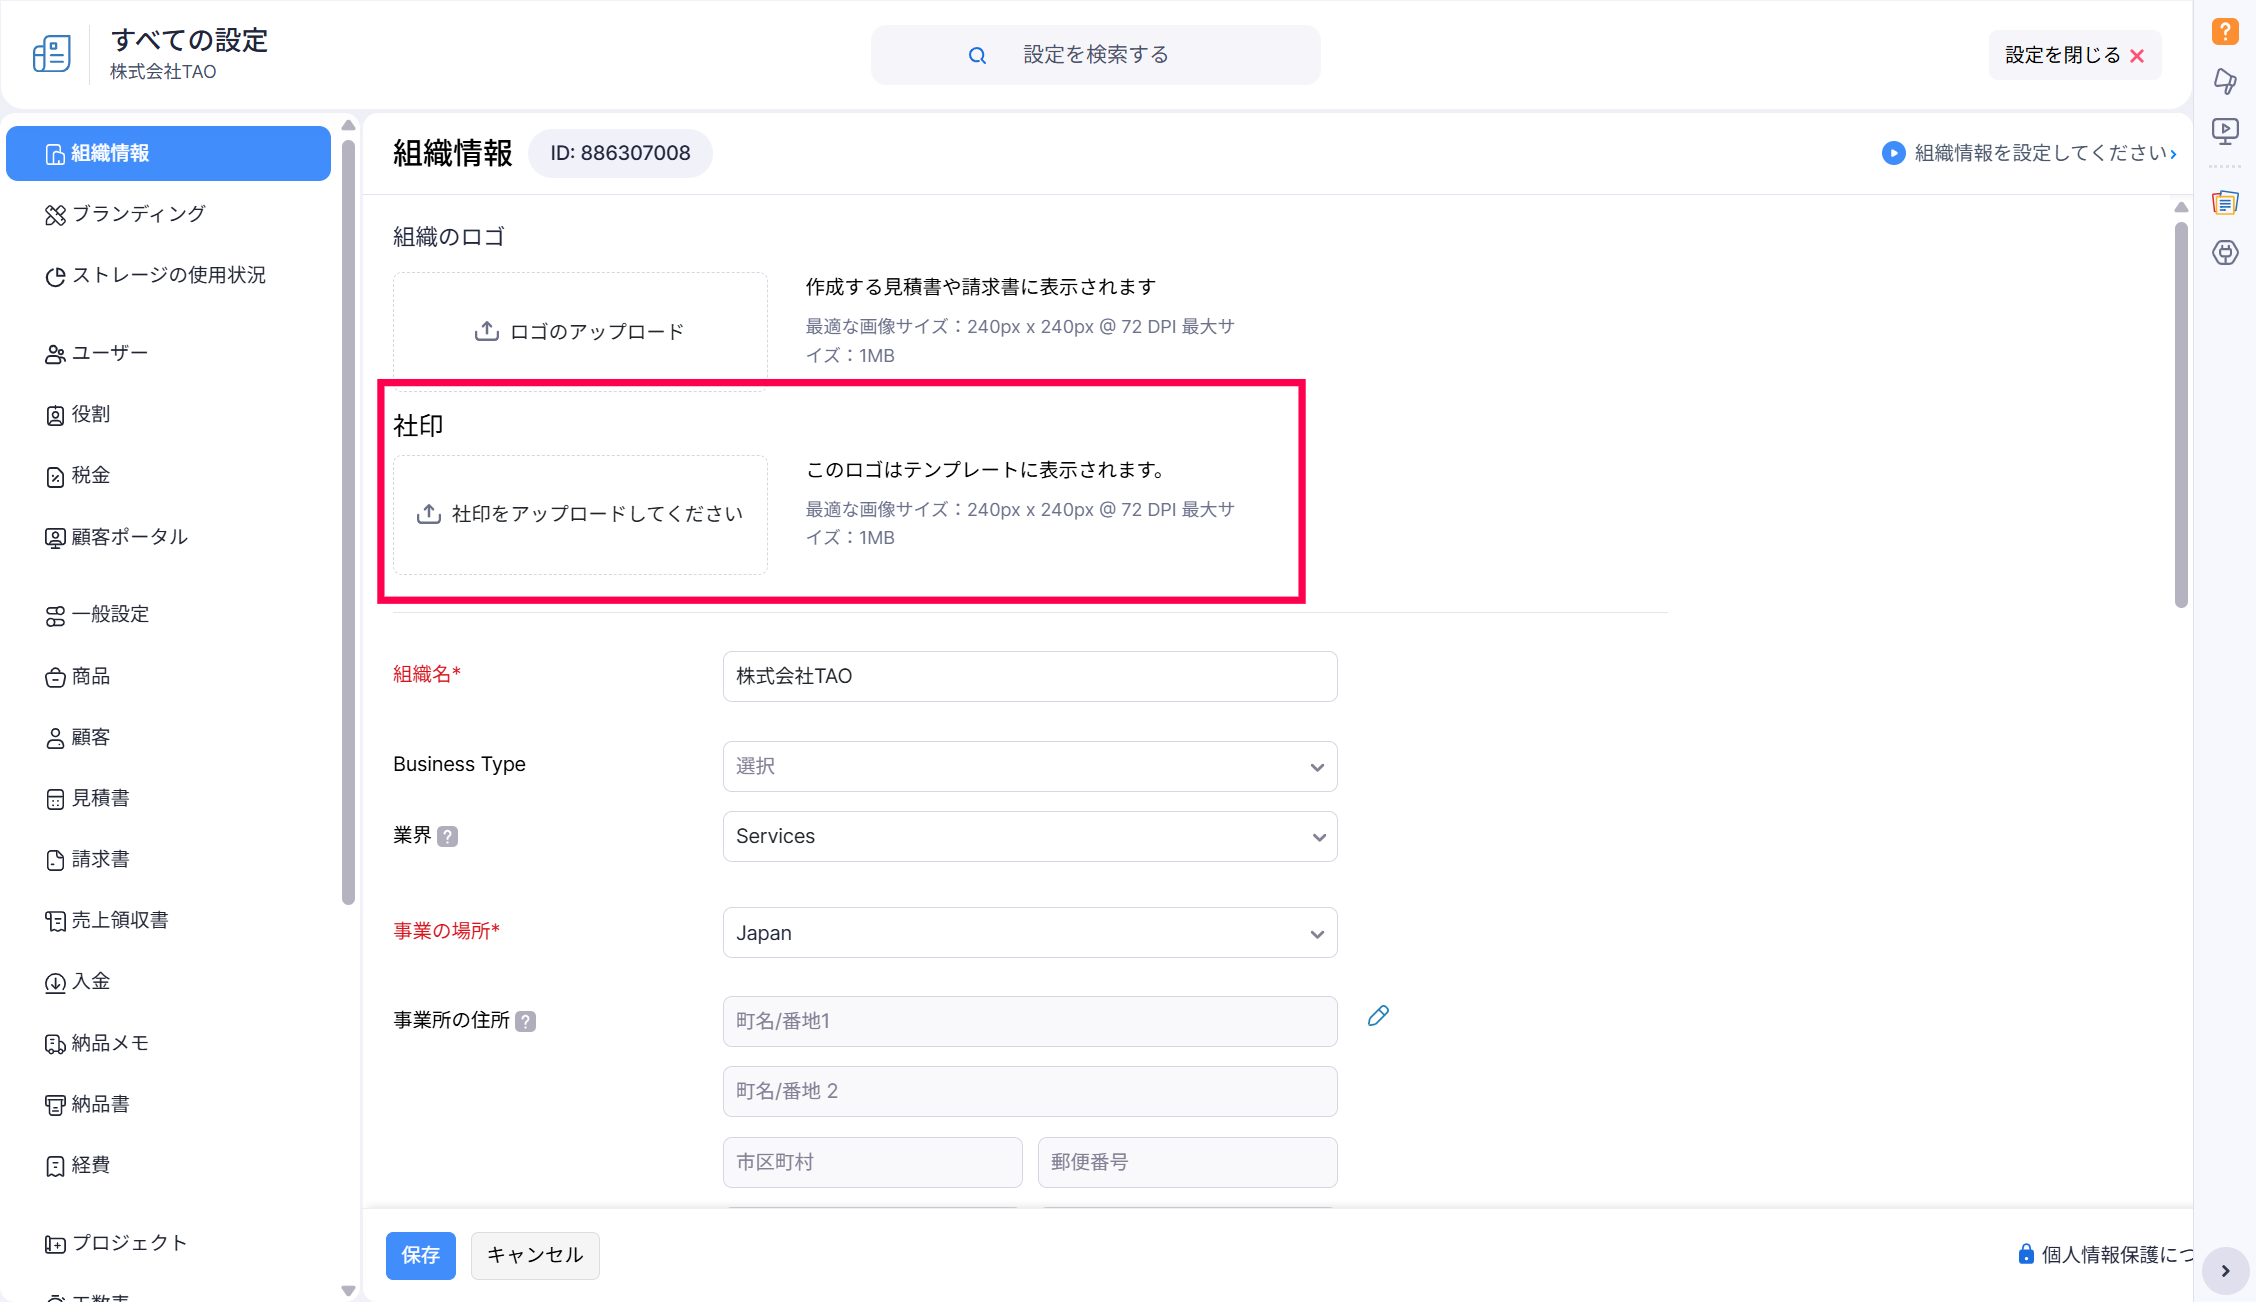Click the search magnifier icon
The image size is (2256, 1302).
[977, 56]
